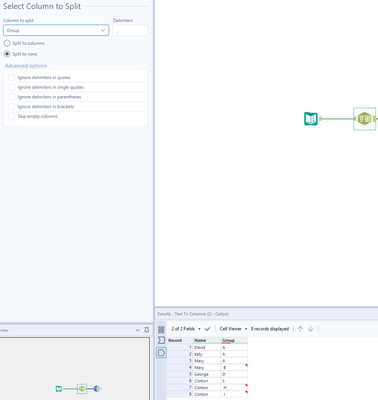Click Browse node in Overview thumbnail
This screenshot has width=378, height=400.
point(97,388)
